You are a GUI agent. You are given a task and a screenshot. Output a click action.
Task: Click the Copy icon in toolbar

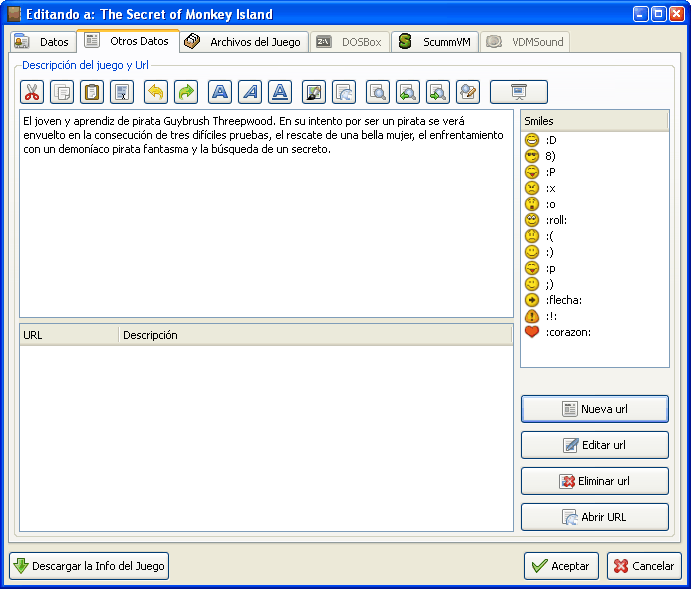click(62, 92)
